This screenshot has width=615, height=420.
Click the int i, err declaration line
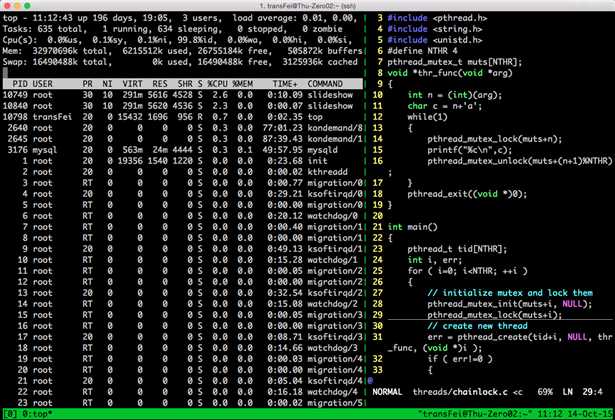point(435,260)
